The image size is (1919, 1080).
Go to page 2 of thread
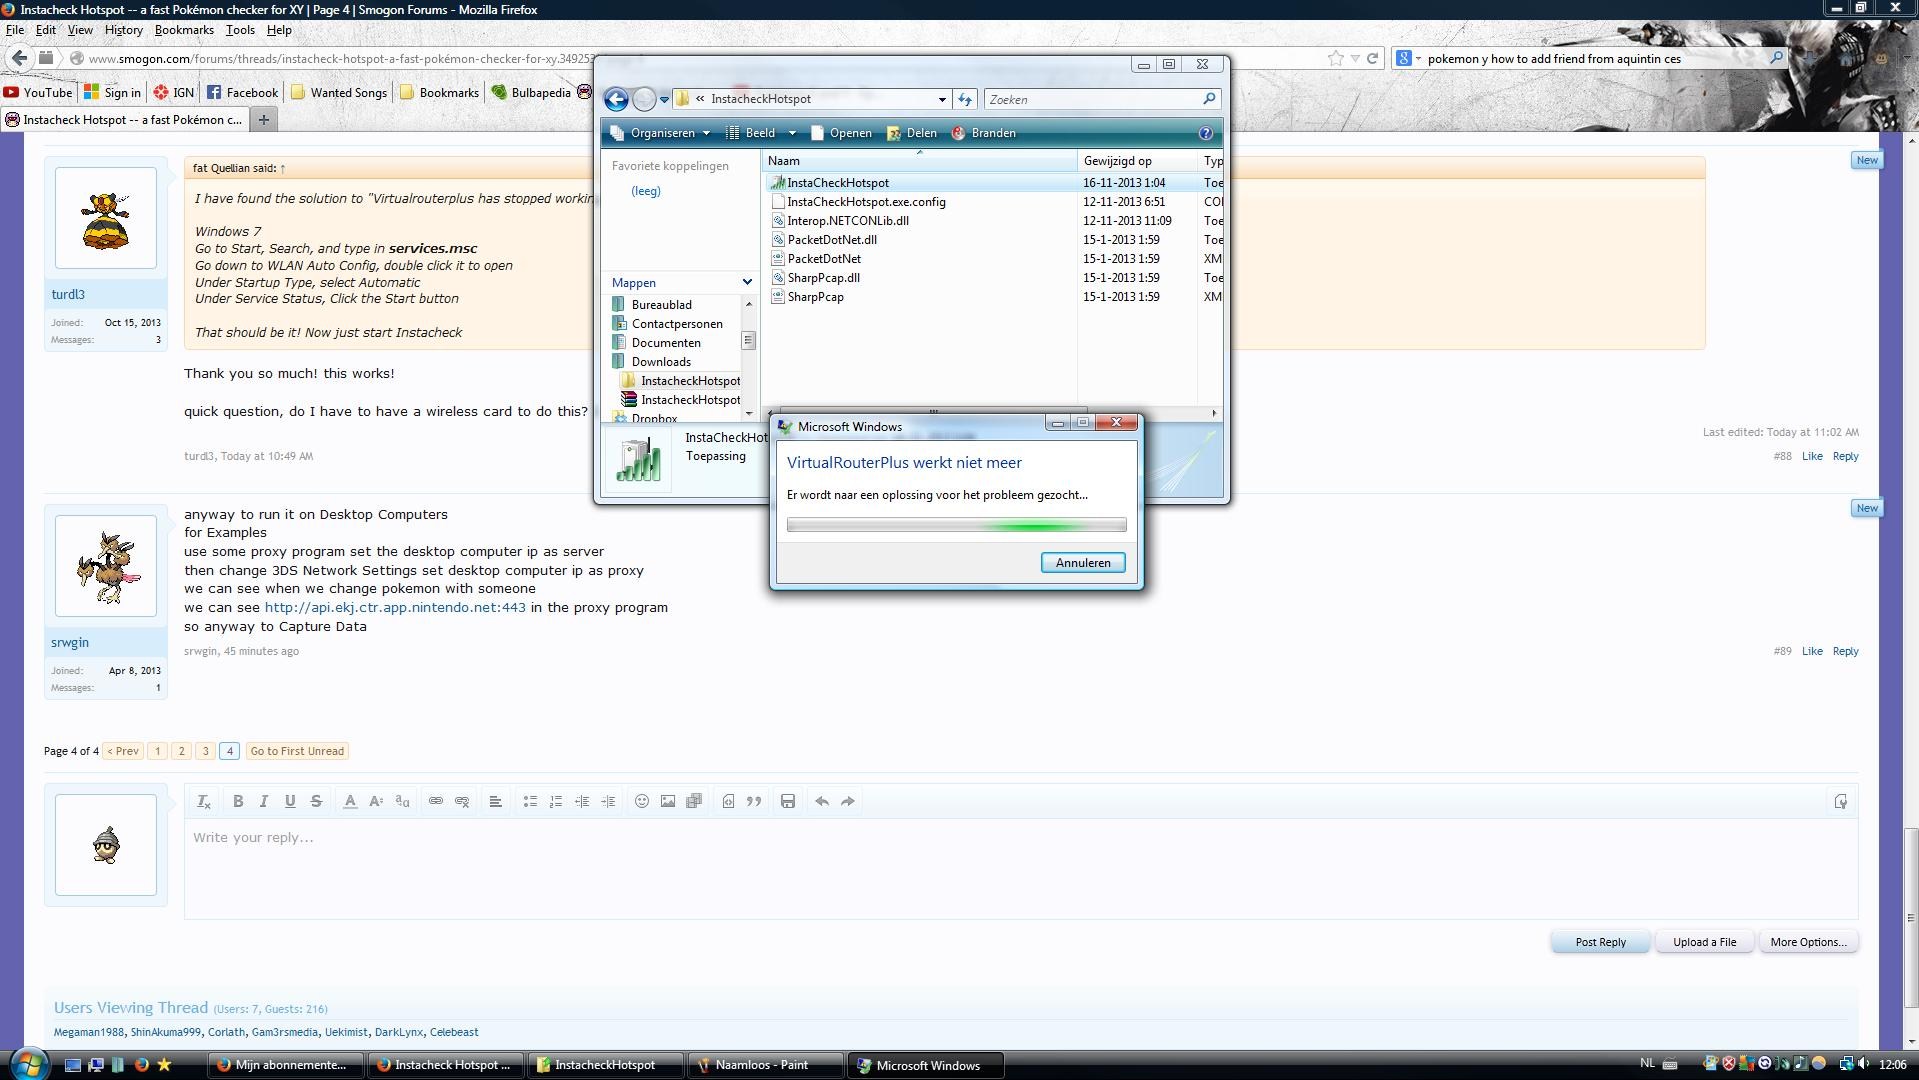pos(181,751)
